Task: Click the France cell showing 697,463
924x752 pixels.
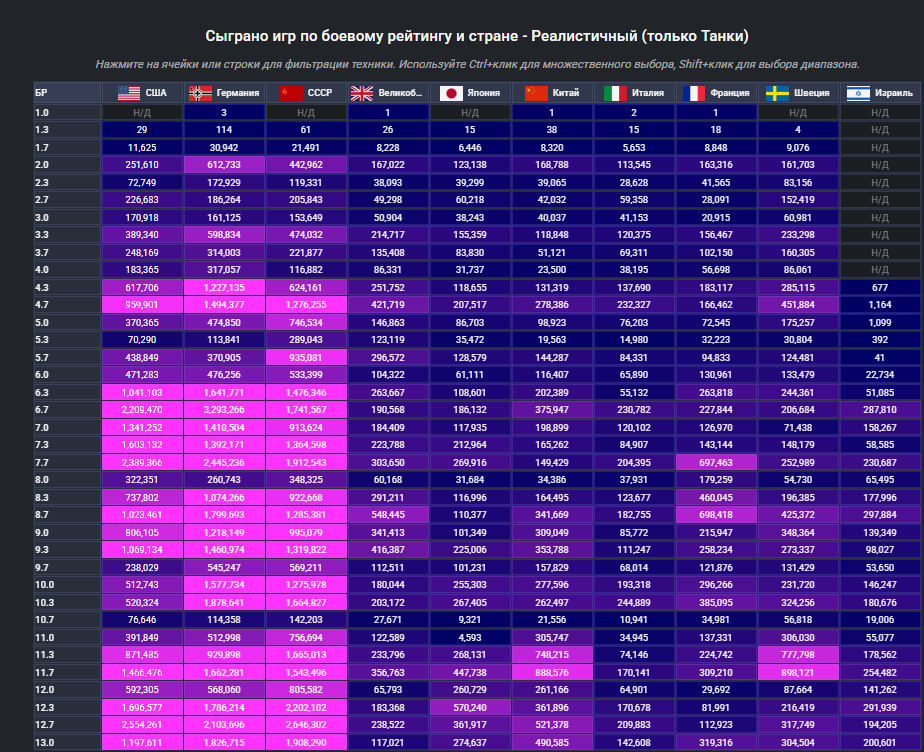Action: tap(716, 463)
